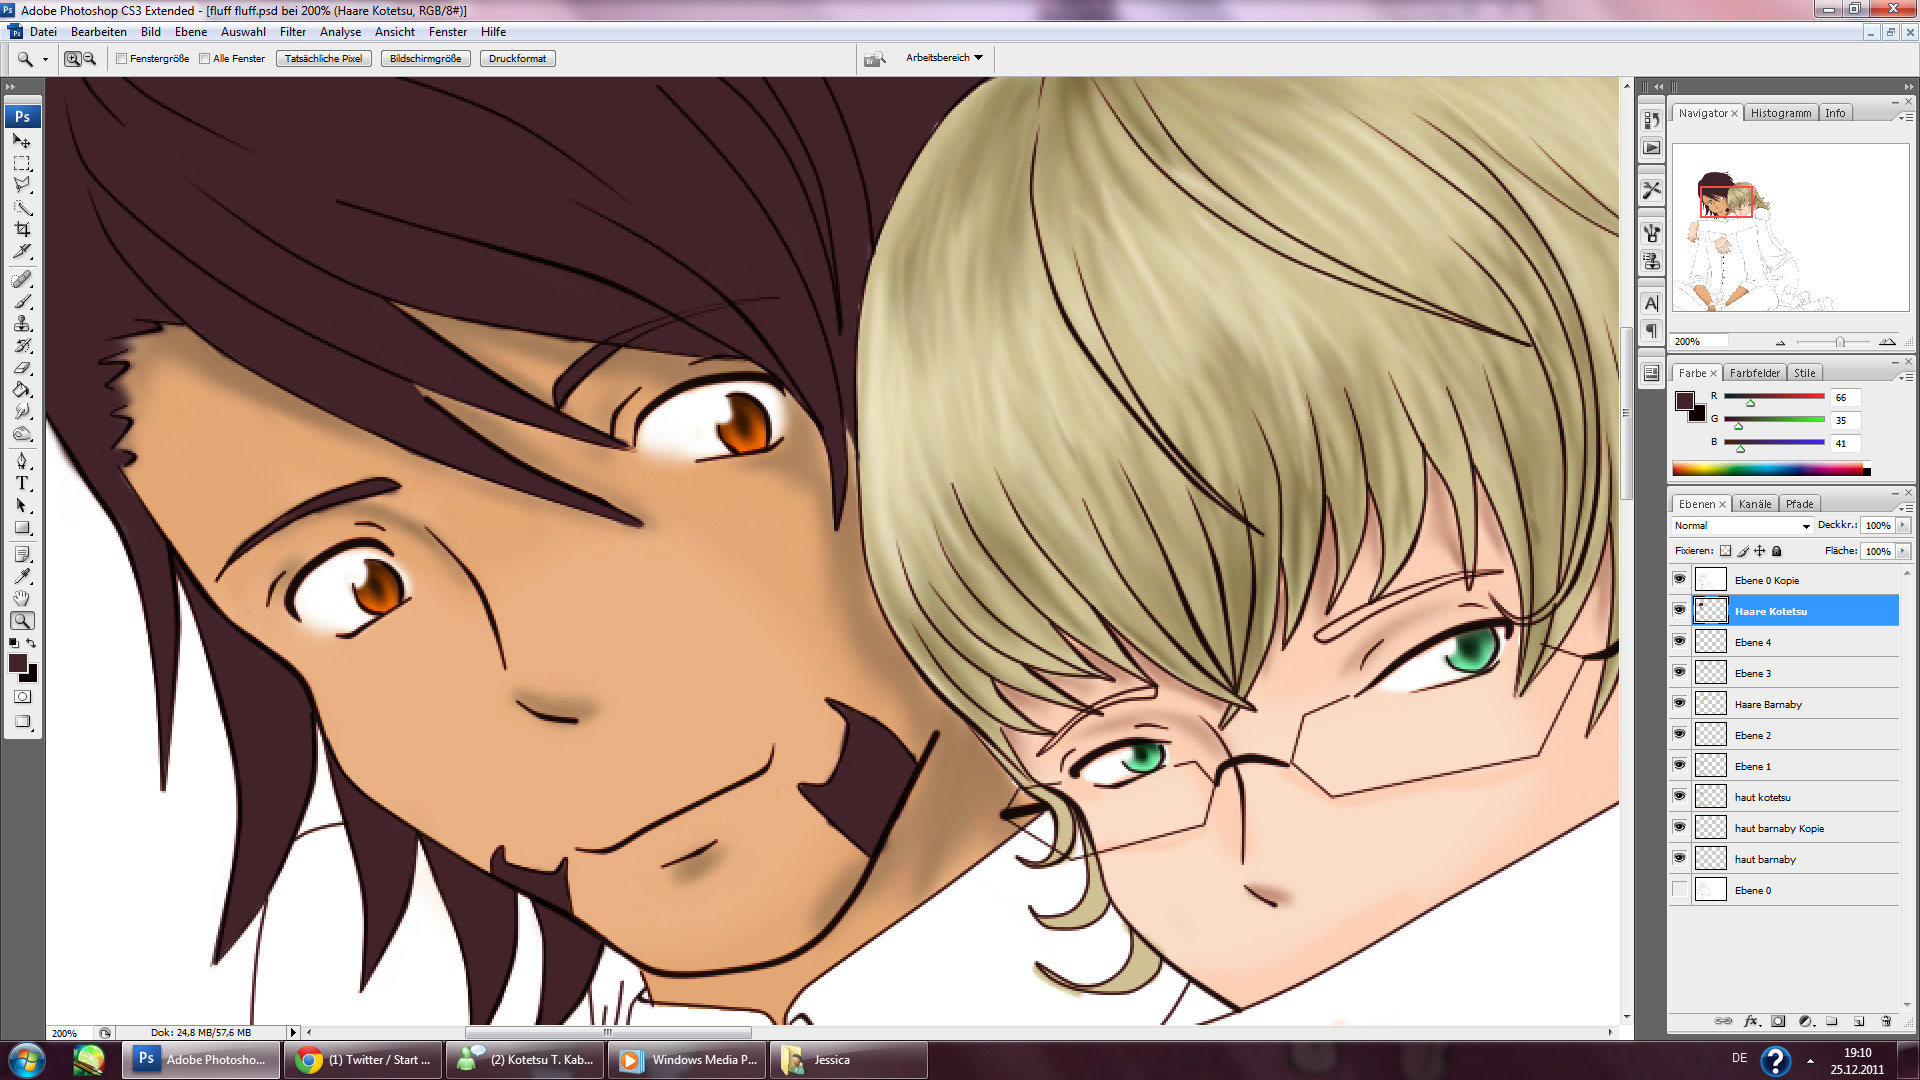Open the Windows Start menu
This screenshot has height=1080, width=1920.
click(x=27, y=1059)
